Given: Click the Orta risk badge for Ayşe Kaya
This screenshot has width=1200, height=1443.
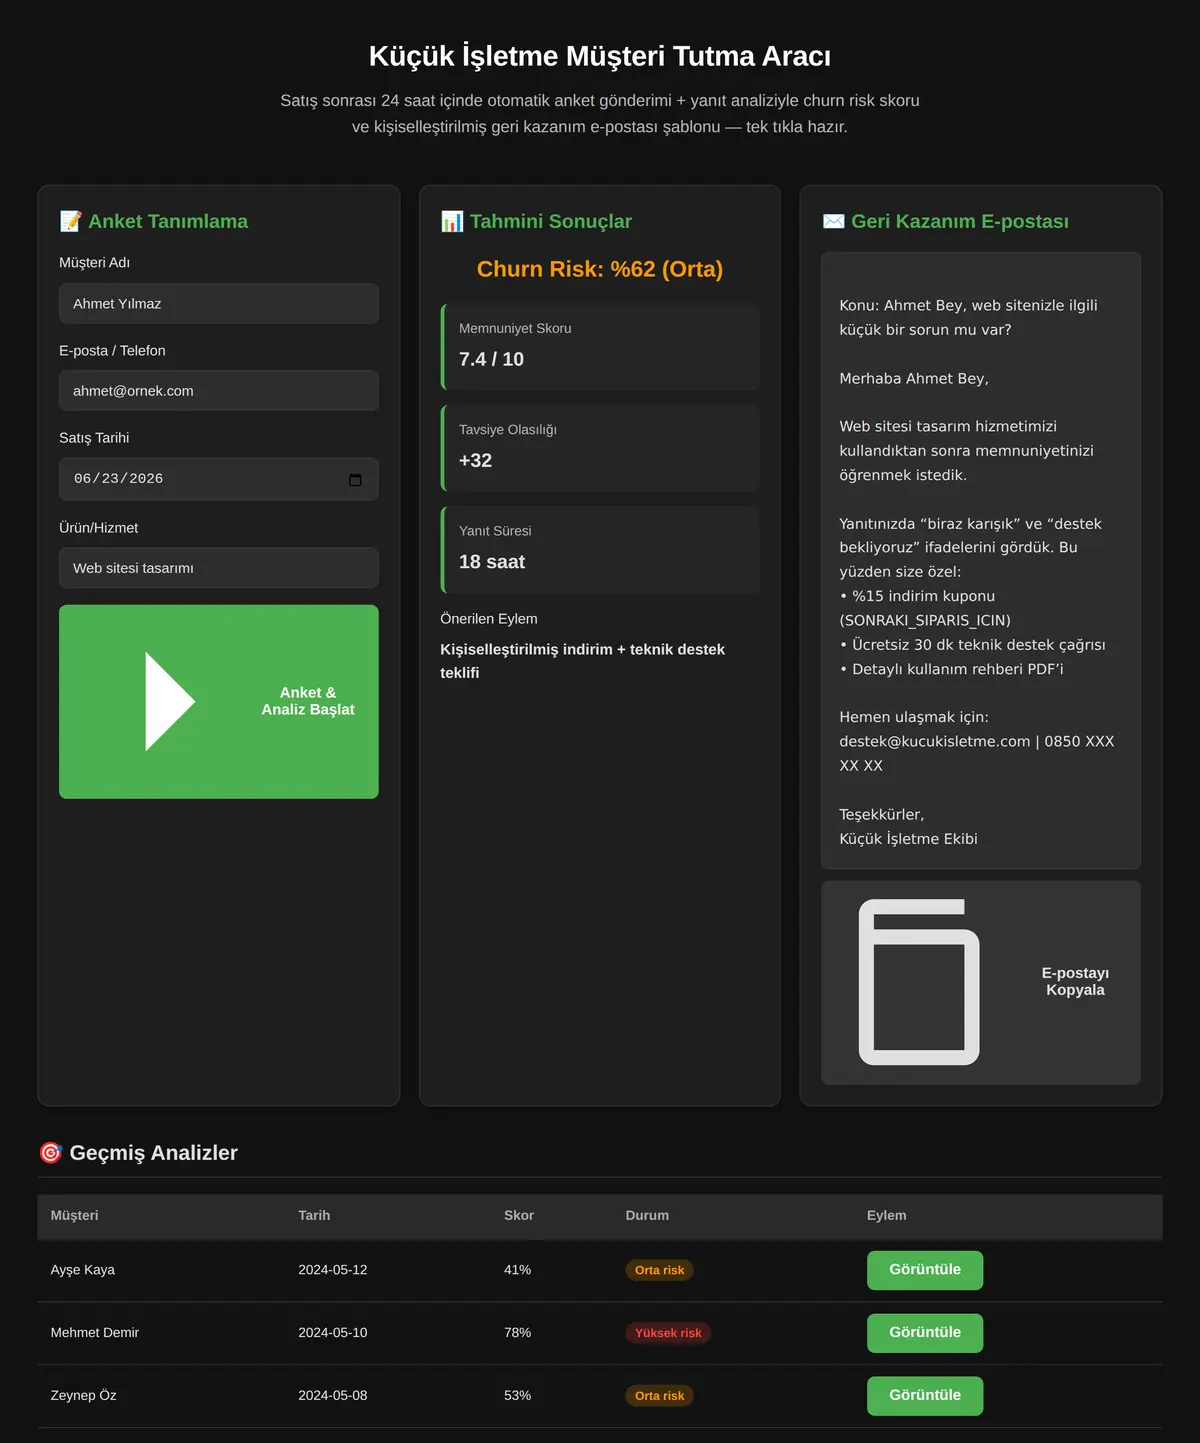Looking at the screenshot, I should tap(659, 1270).
